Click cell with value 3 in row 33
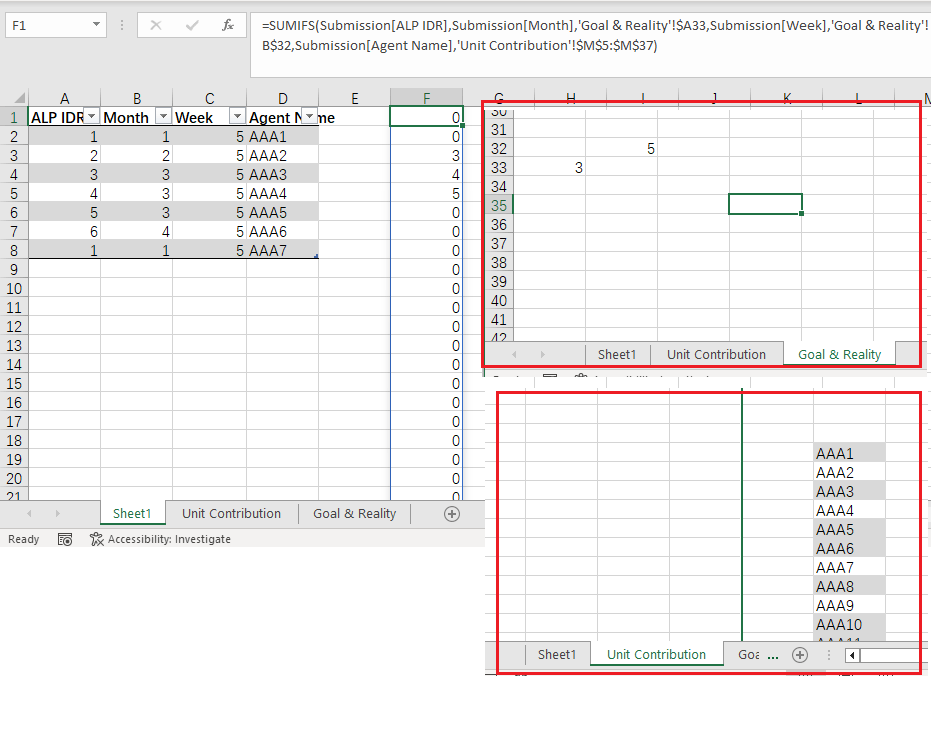Viewport: 931px width, 730px height. click(549, 168)
